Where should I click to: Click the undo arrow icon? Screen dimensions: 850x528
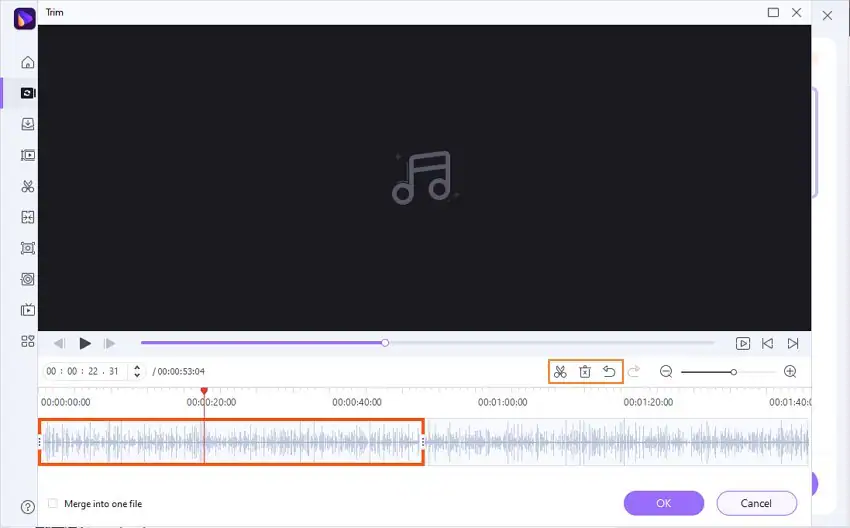pos(609,372)
